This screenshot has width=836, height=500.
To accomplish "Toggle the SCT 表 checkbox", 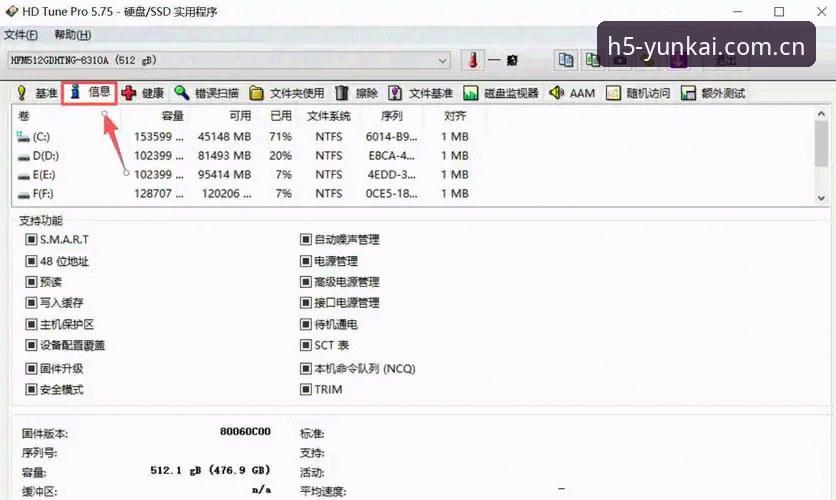I will (x=306, y=345).
